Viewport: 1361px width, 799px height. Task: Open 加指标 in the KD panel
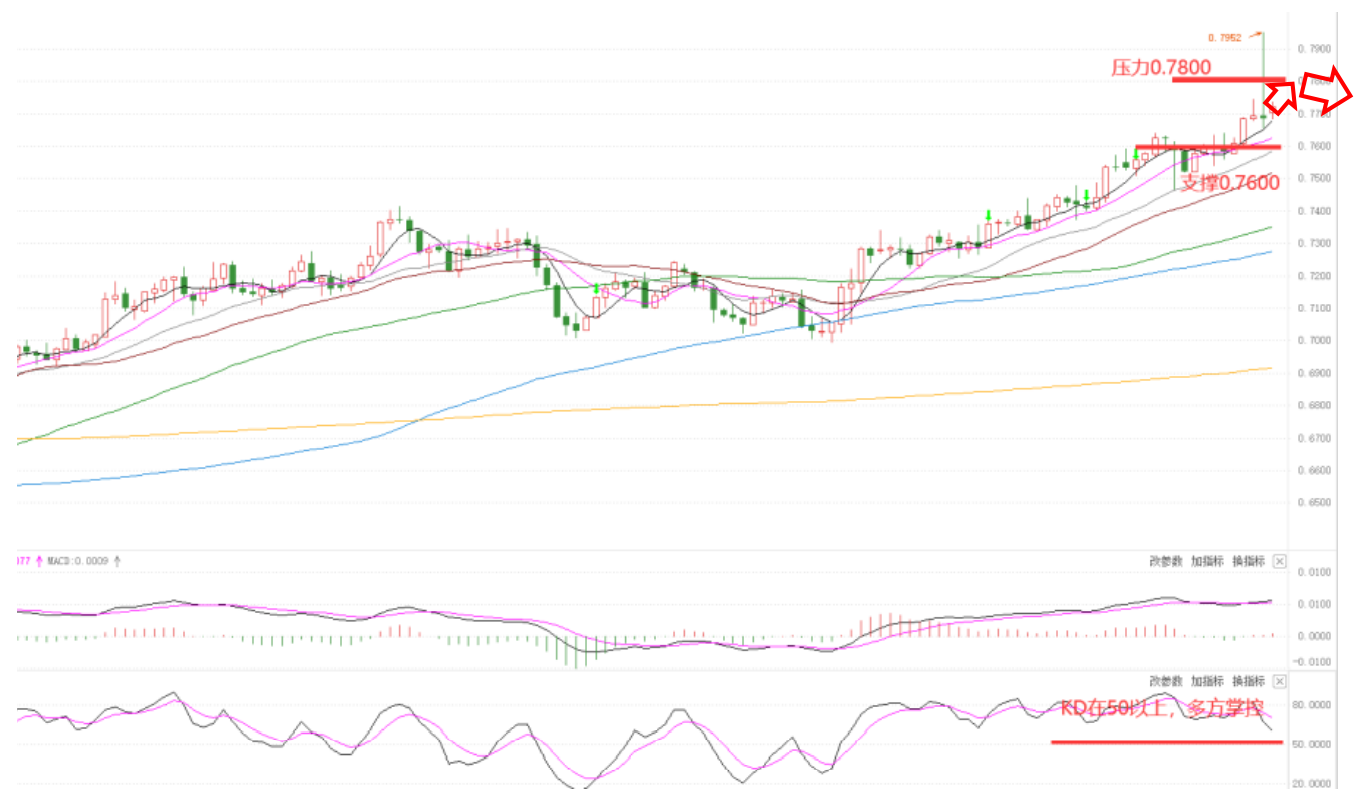[x=1207, y=681]
